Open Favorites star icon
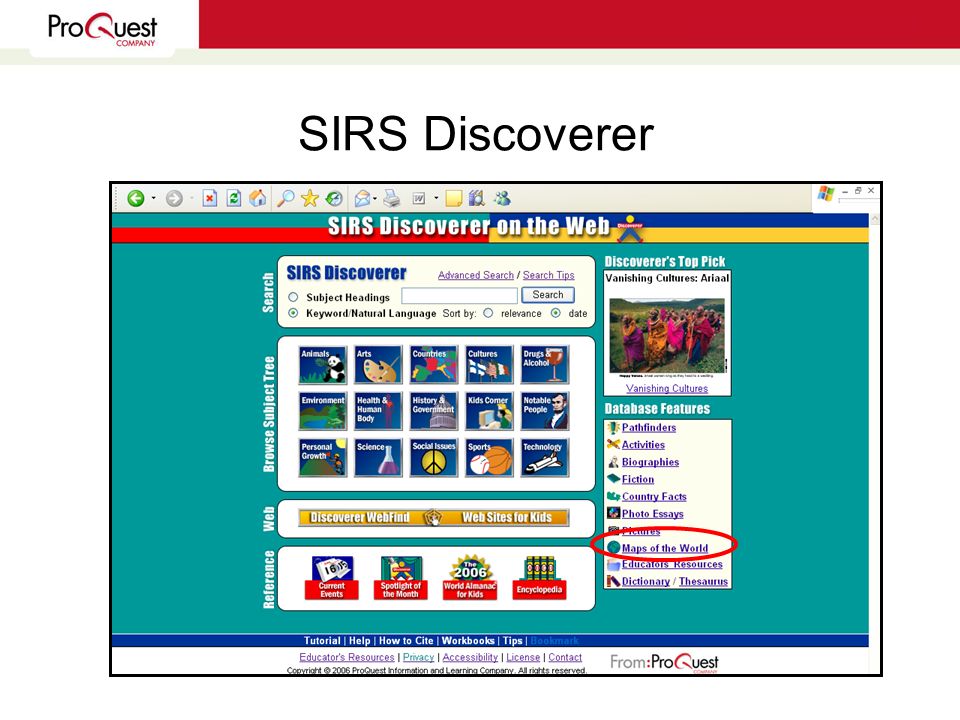960x720 pixels. click(310, 198)
